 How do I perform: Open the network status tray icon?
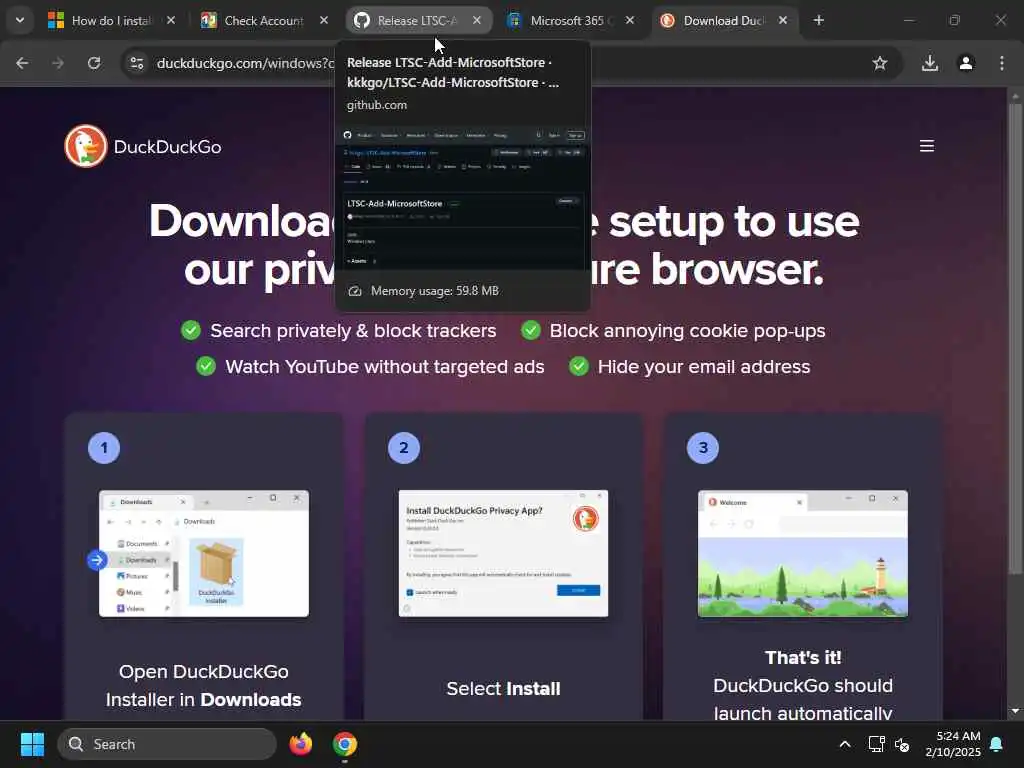point(876,744)
